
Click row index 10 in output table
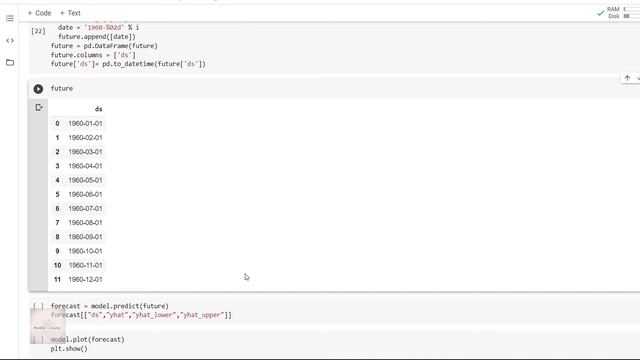[57, 265]
